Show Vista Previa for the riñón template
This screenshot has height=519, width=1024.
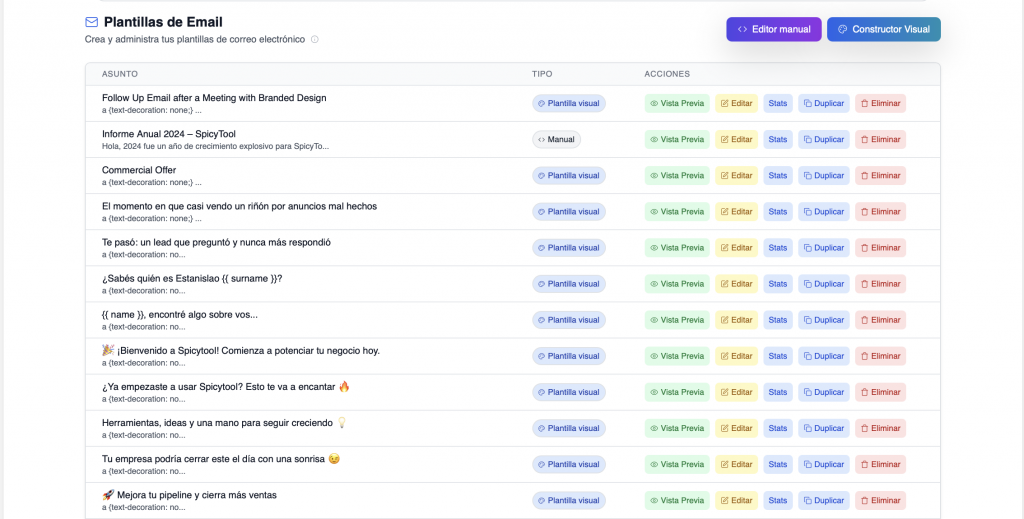(x=676, y=211)
